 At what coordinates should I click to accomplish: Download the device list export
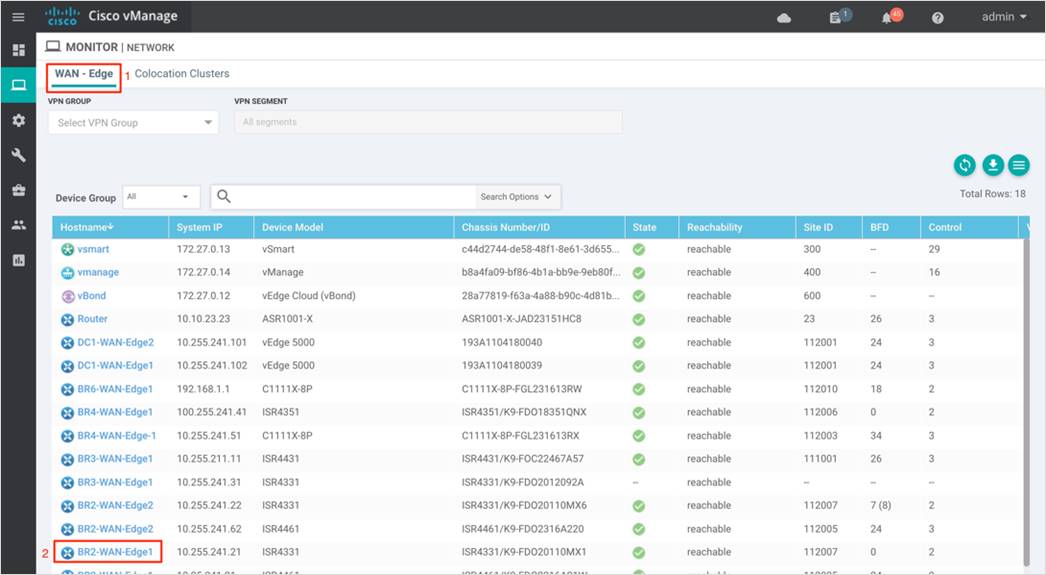[x=993, y=165]
